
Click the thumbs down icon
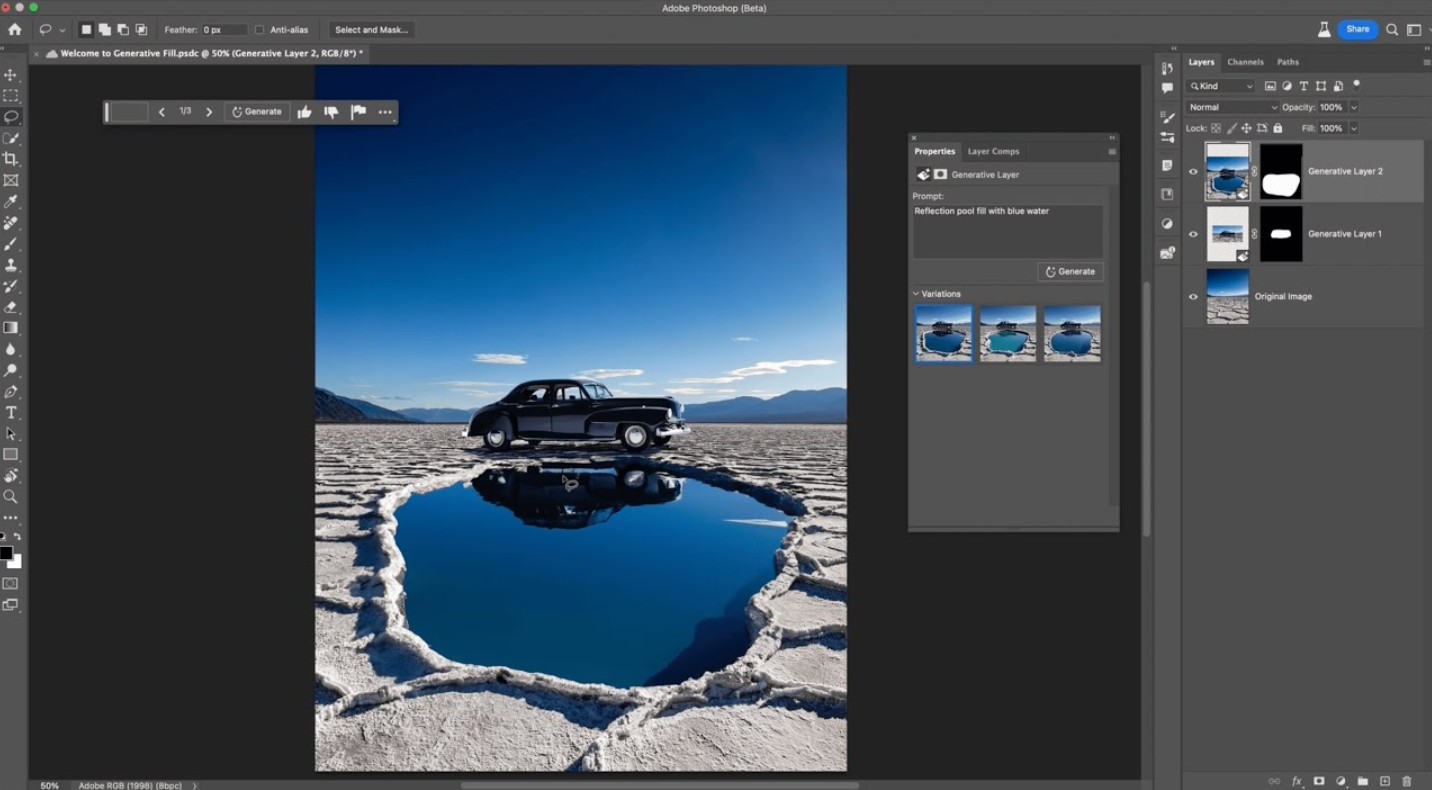click(x=331, y=112)
